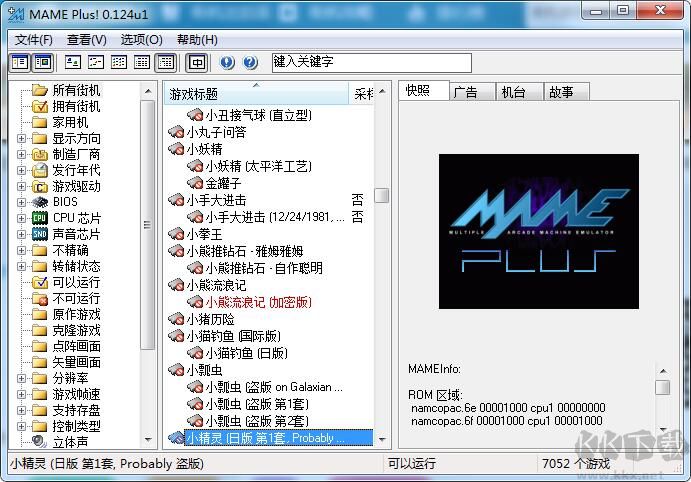This screenshot has width=691, height=482.
Task: Switch to the 故事 tab
Action: point(567,92)
